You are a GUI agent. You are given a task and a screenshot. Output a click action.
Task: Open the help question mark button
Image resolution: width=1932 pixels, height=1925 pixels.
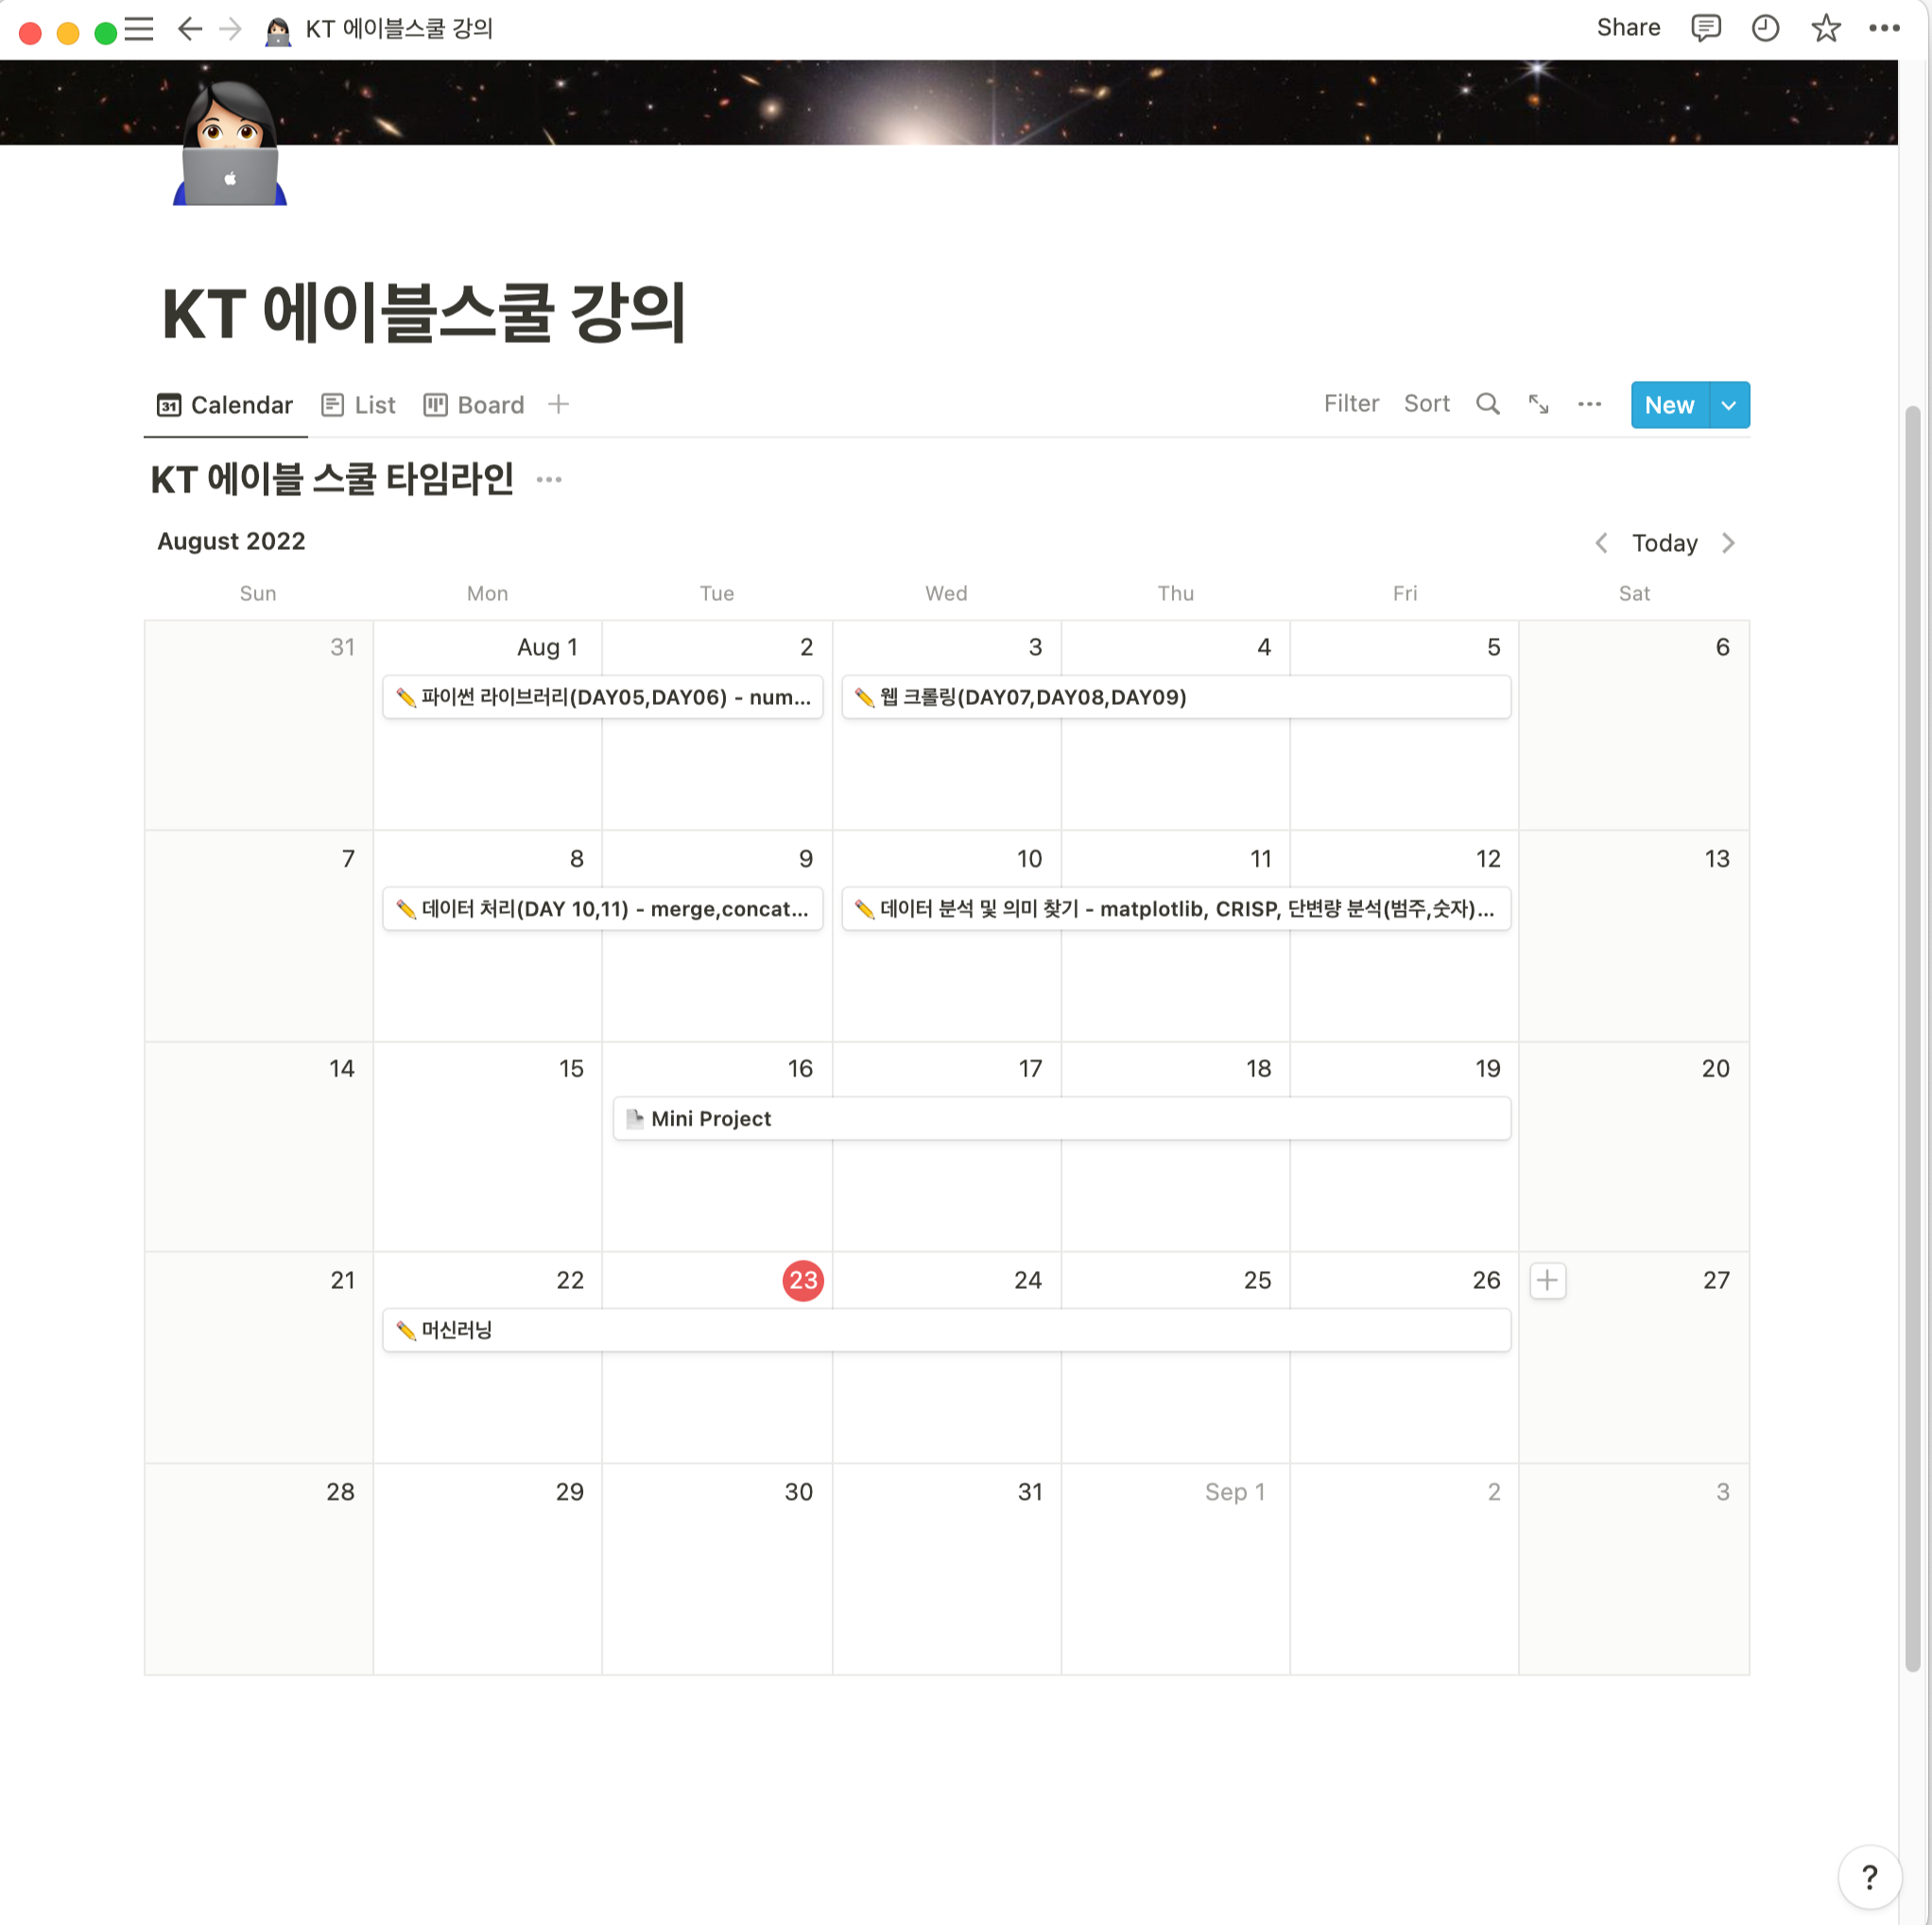(x=1869, y=1876)
